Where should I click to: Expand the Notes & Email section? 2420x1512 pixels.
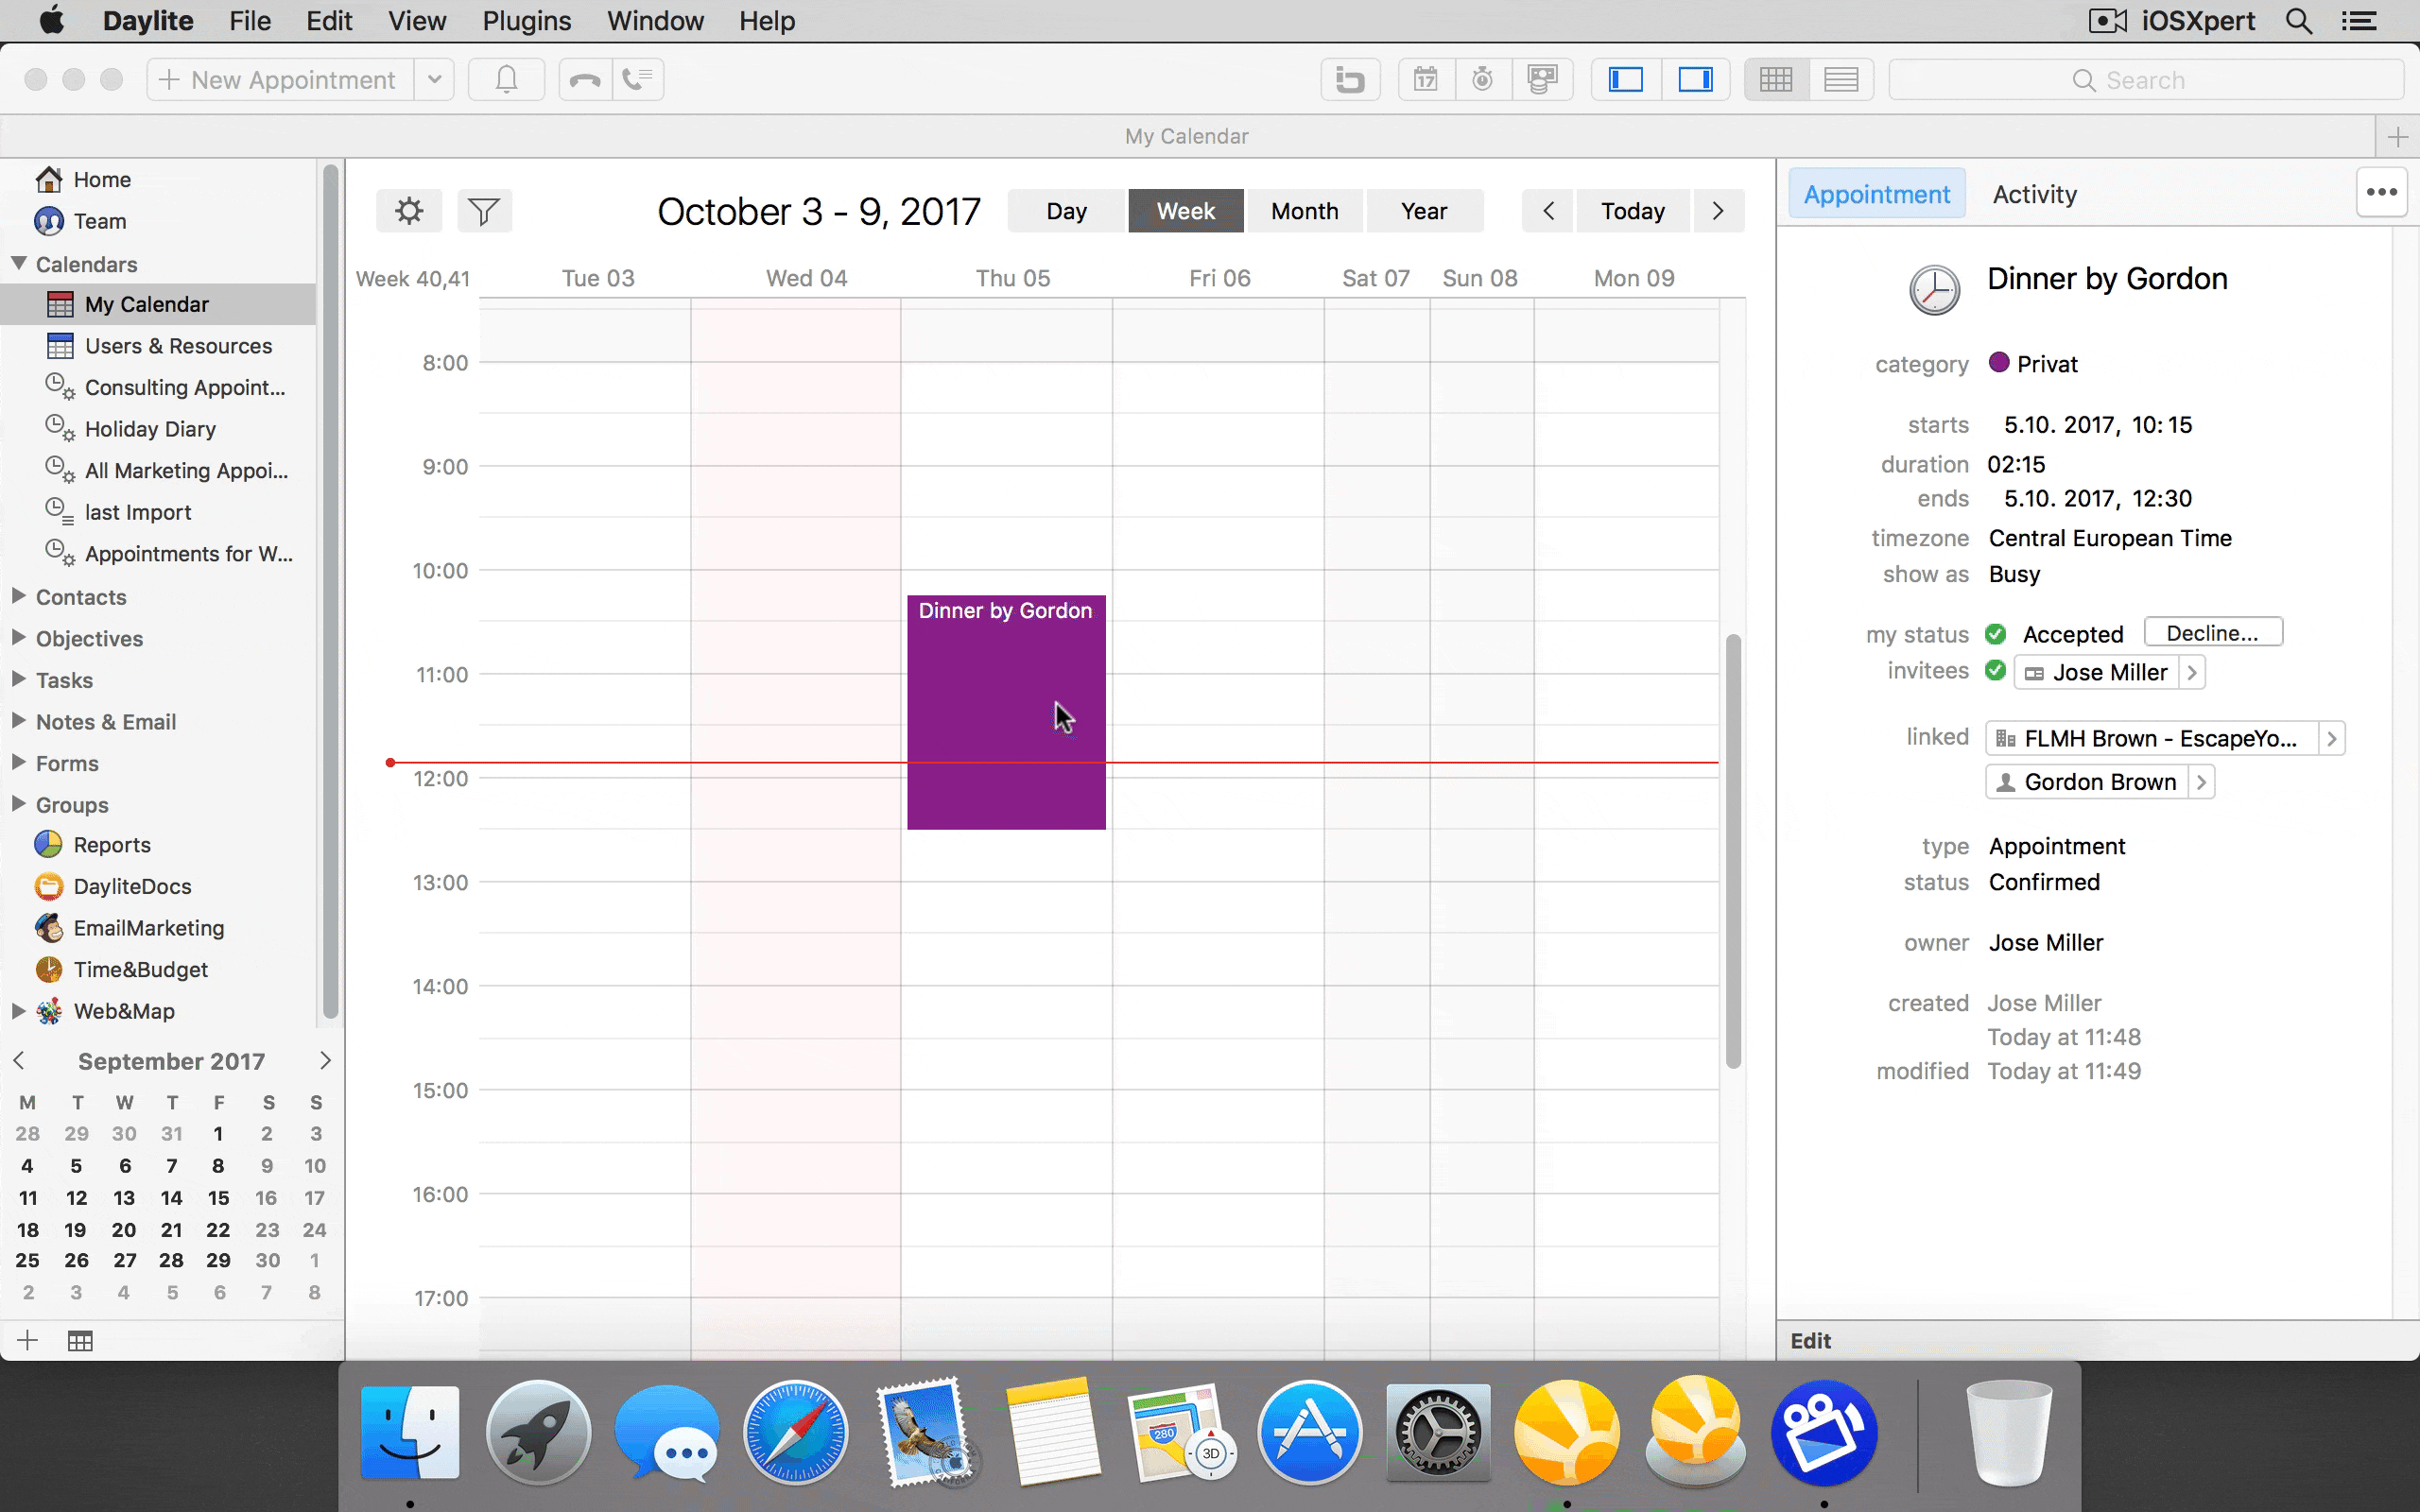pyautogui.click(x=18, y=721)
